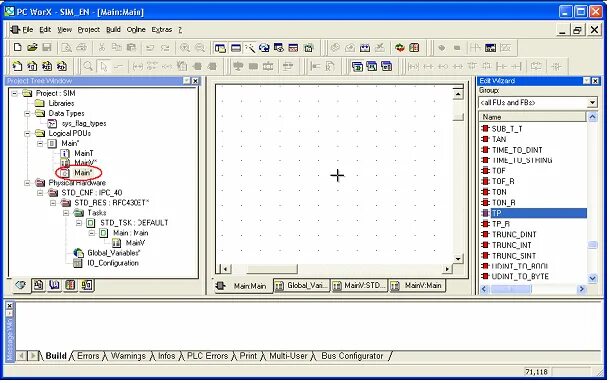610x383 pixels.
Task: Click the Name column header in Edit Wizard
Action: tap(532, 117)
